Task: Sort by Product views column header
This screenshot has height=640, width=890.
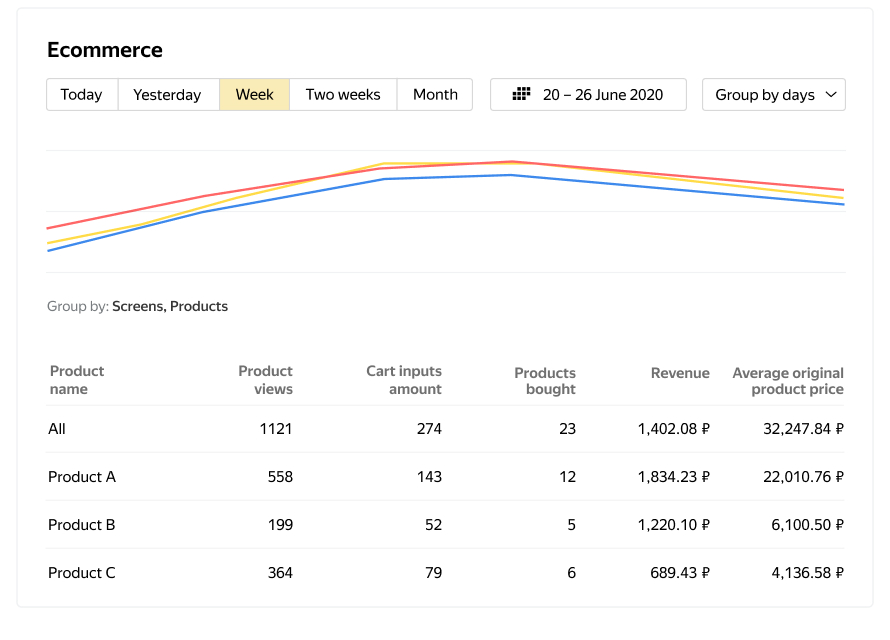Action: tap(265, 380)
